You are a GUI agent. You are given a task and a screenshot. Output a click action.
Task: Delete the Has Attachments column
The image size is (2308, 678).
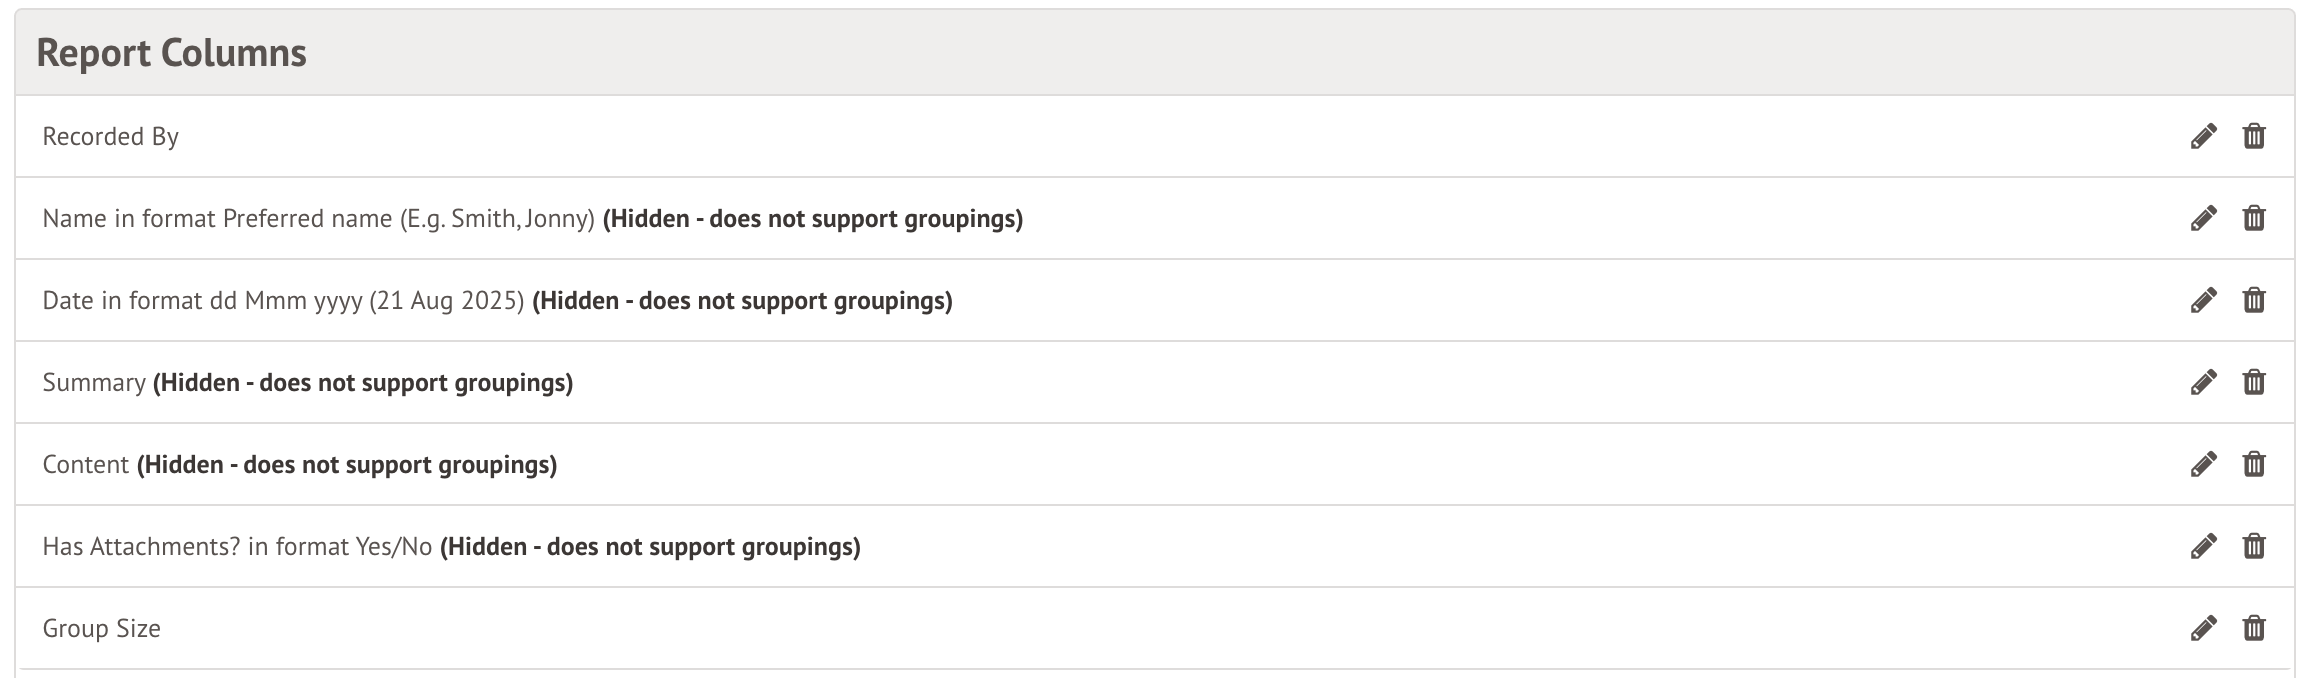(2254, 546)
